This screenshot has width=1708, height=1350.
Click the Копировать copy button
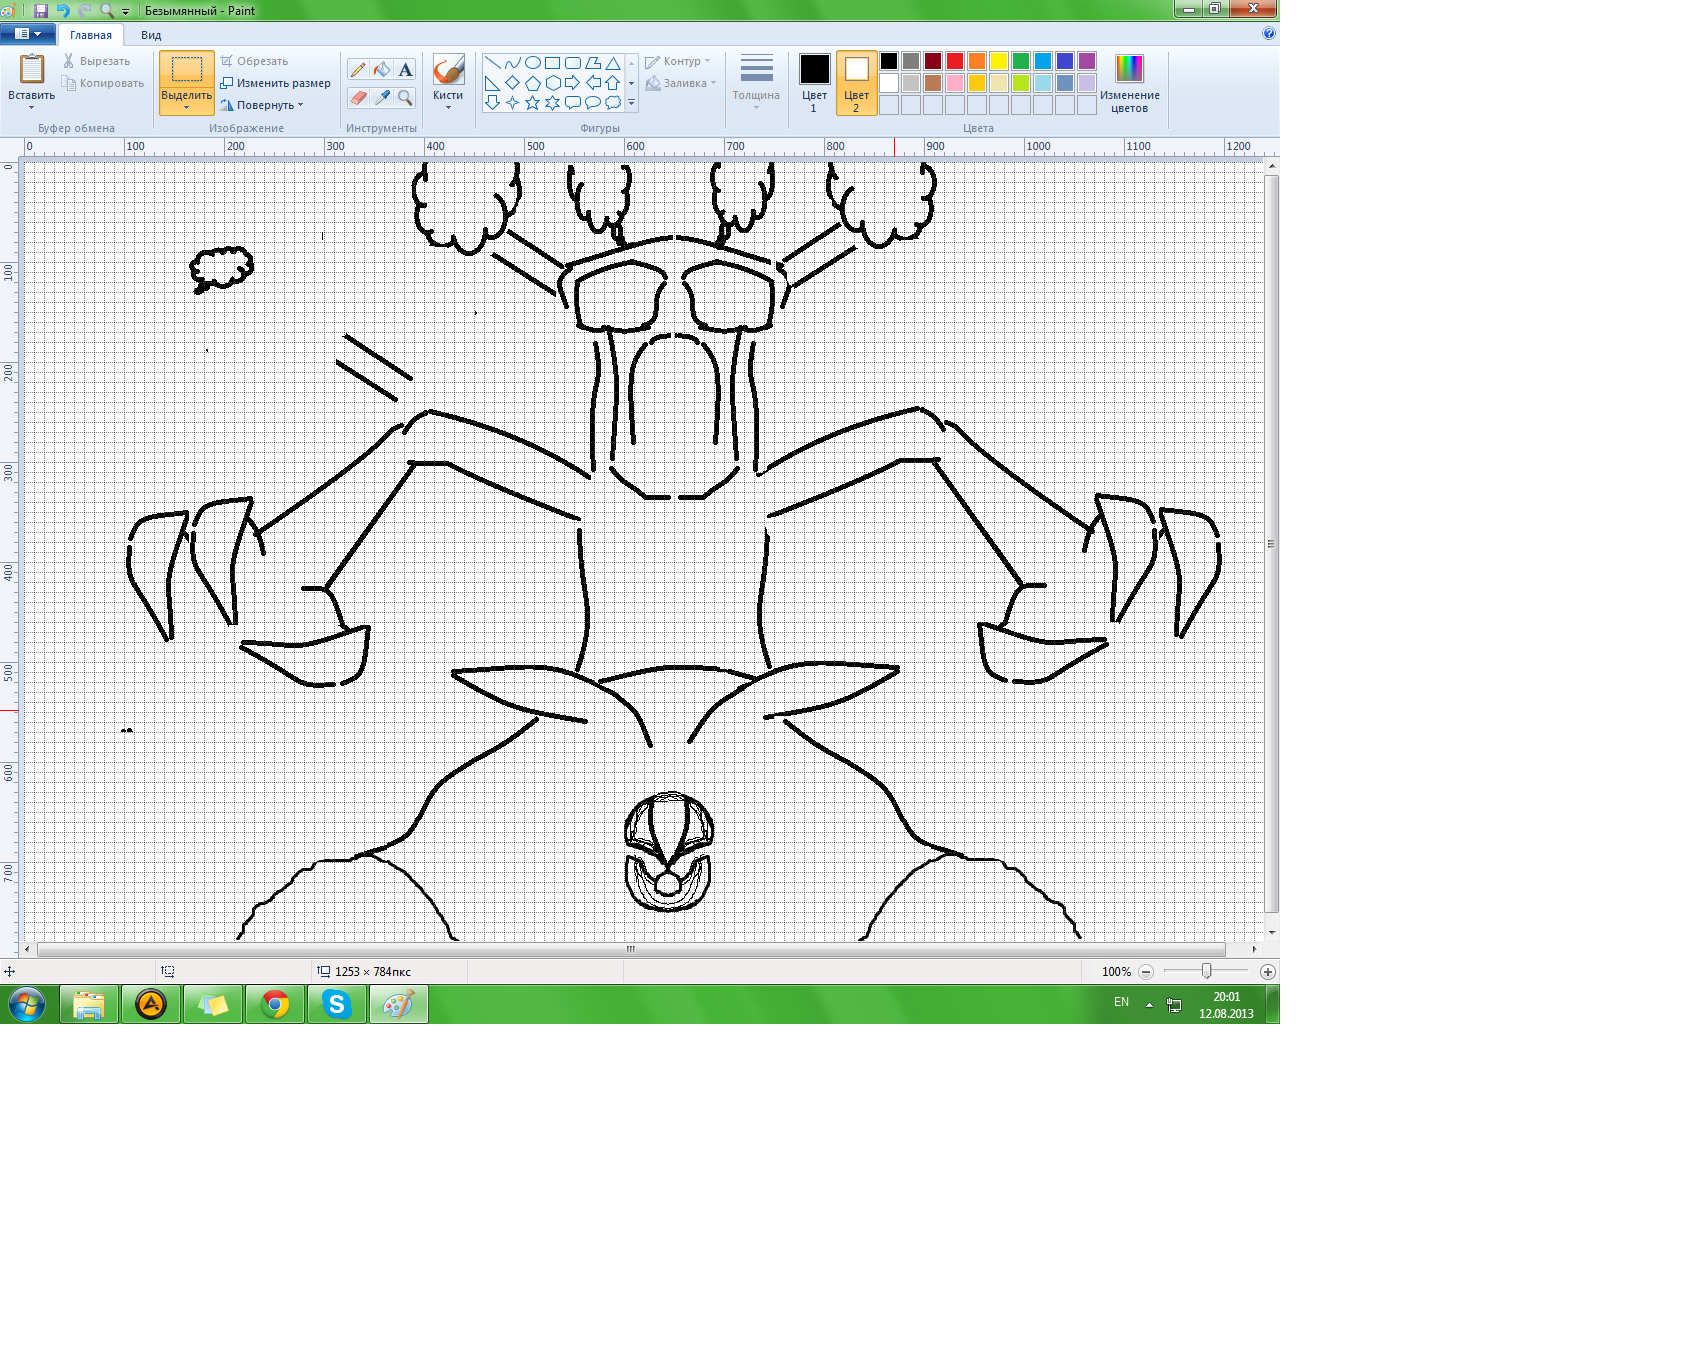[103, 83]
